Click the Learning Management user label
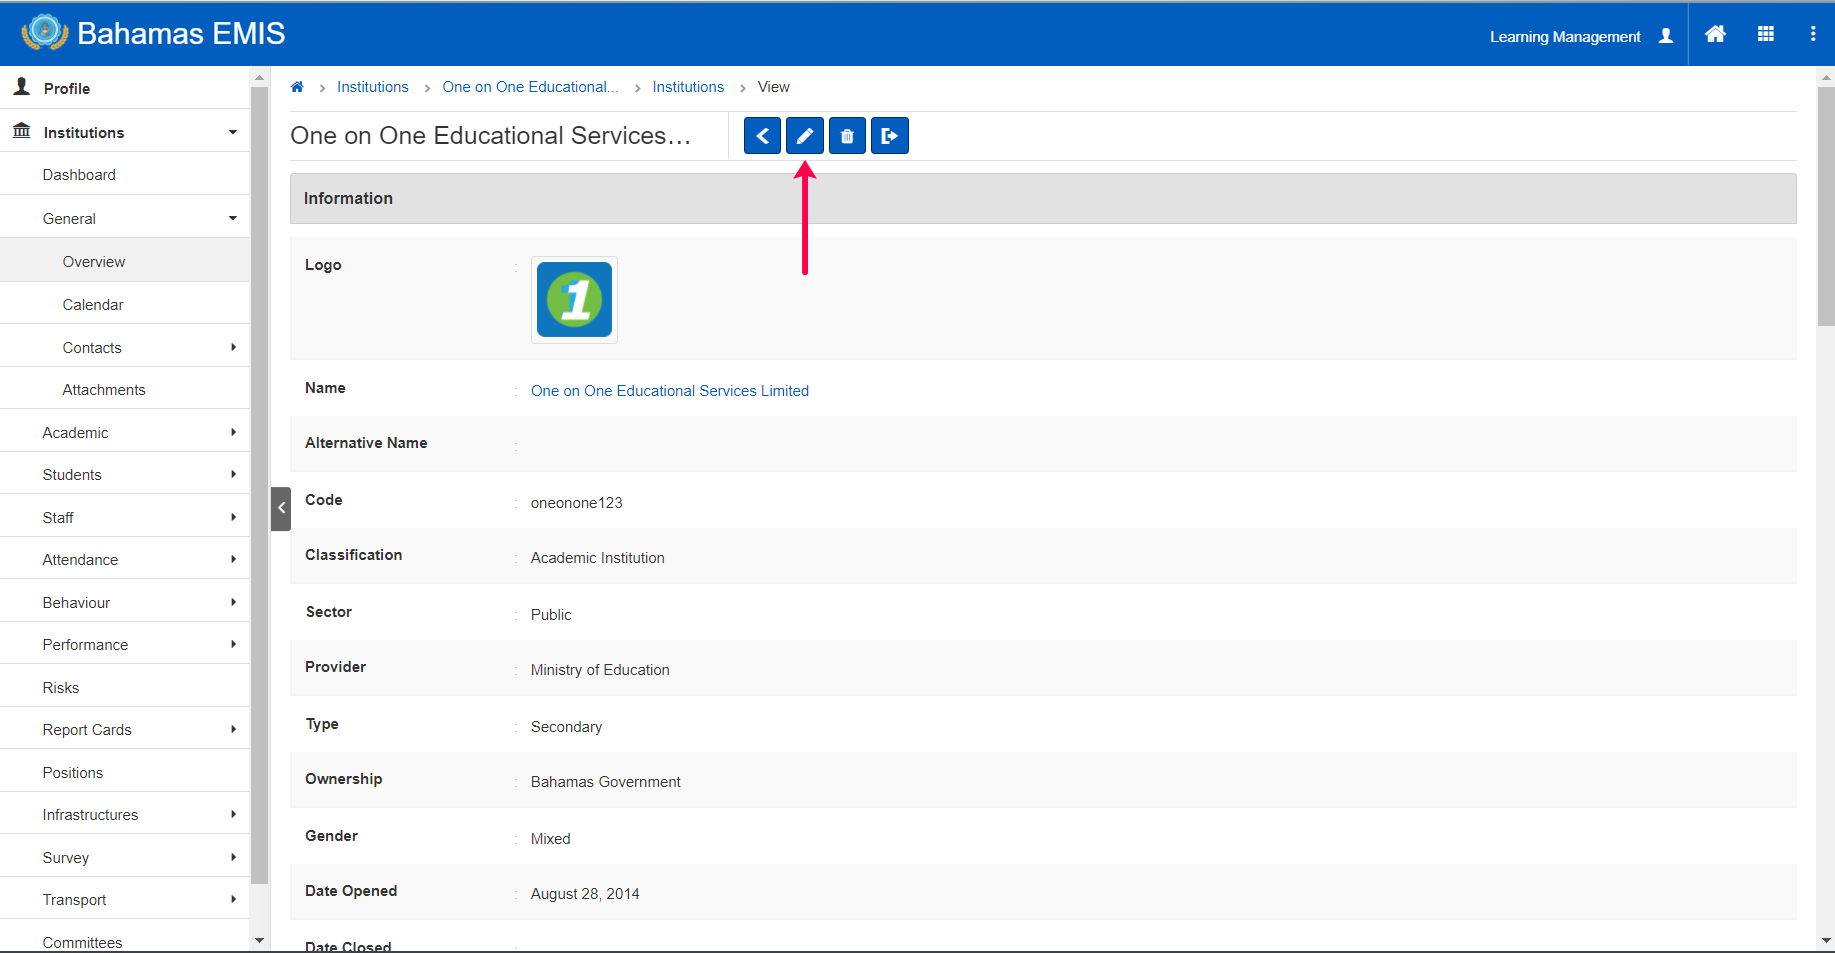Screen dimensions: 1835x953 coord(1565,37)
